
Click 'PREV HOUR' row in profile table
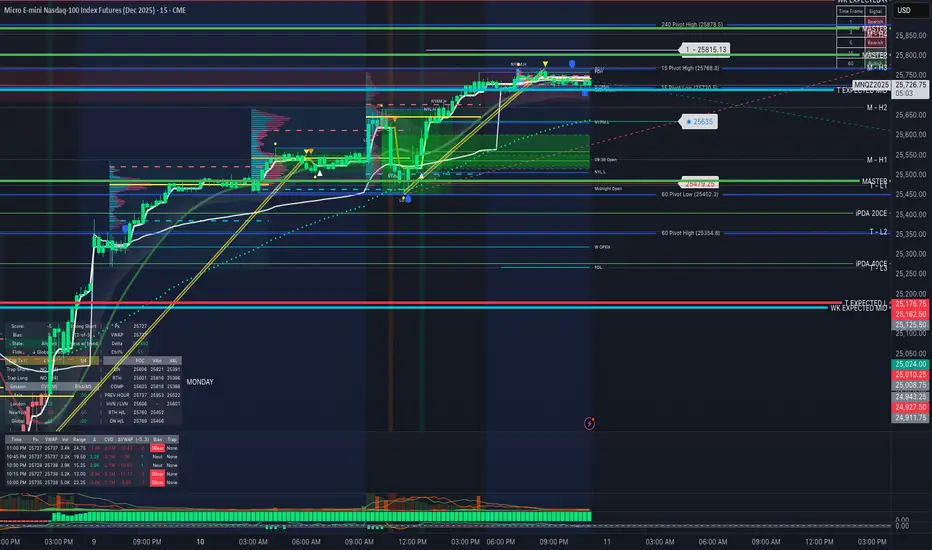coord(143,395)
